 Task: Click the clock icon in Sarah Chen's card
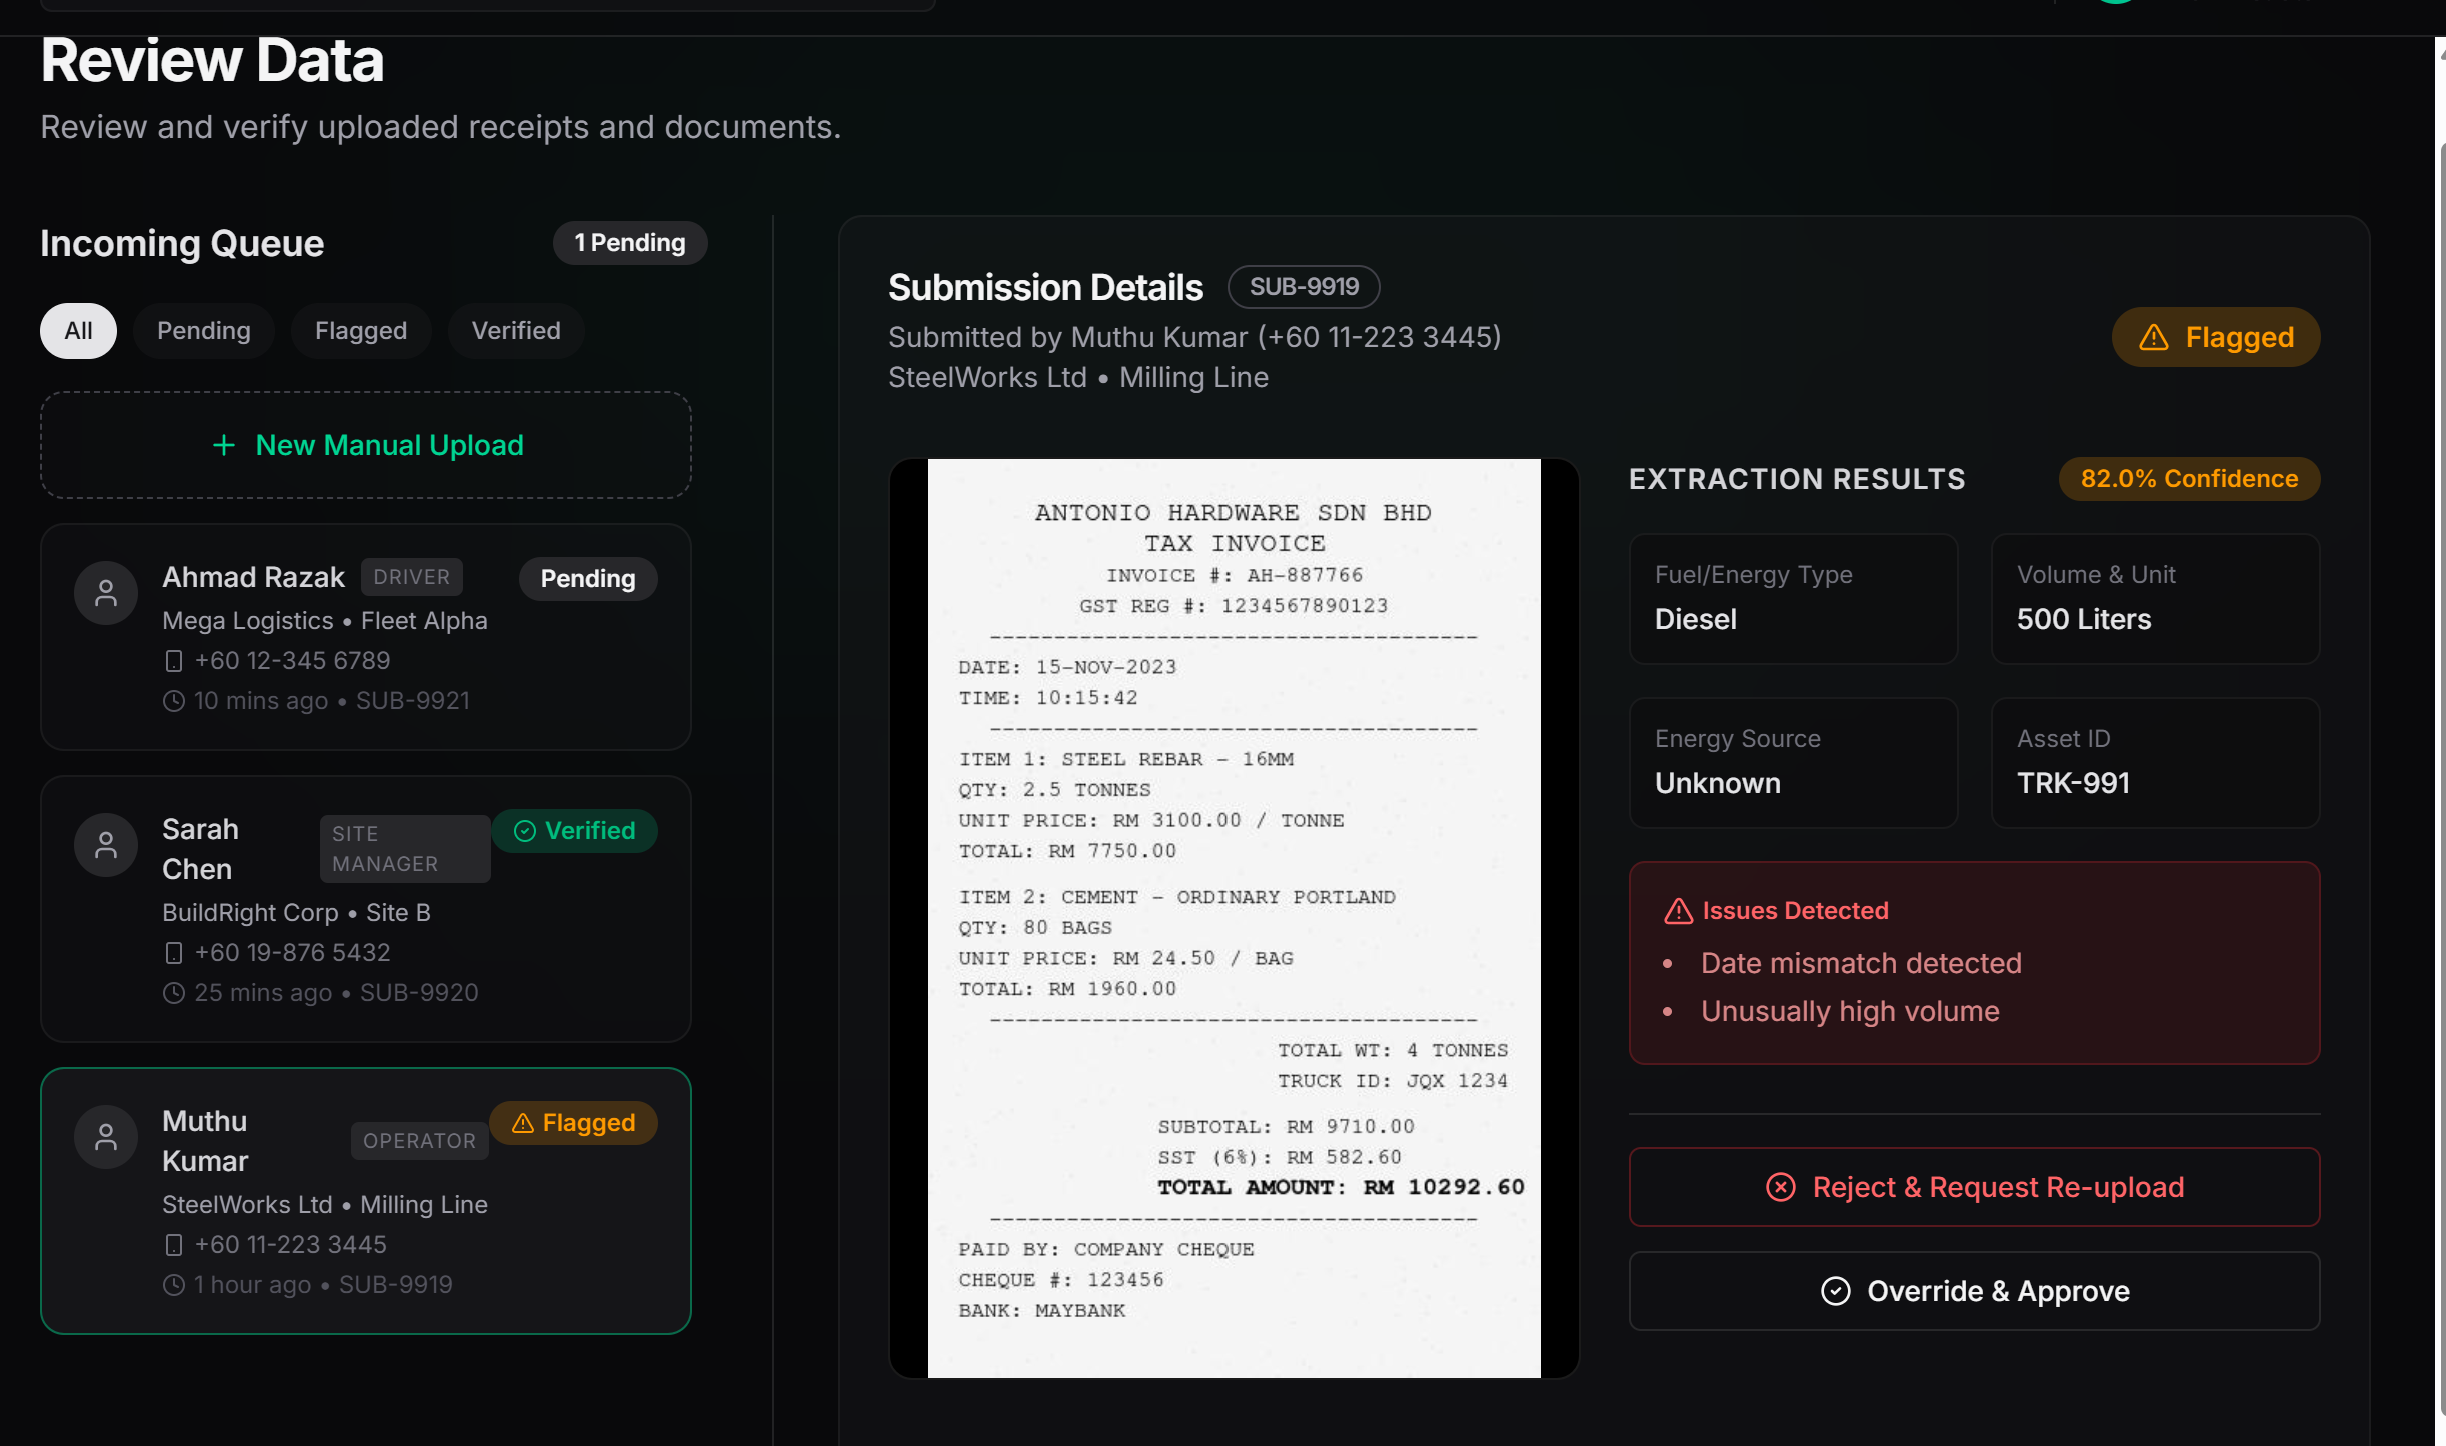point(173,993)
